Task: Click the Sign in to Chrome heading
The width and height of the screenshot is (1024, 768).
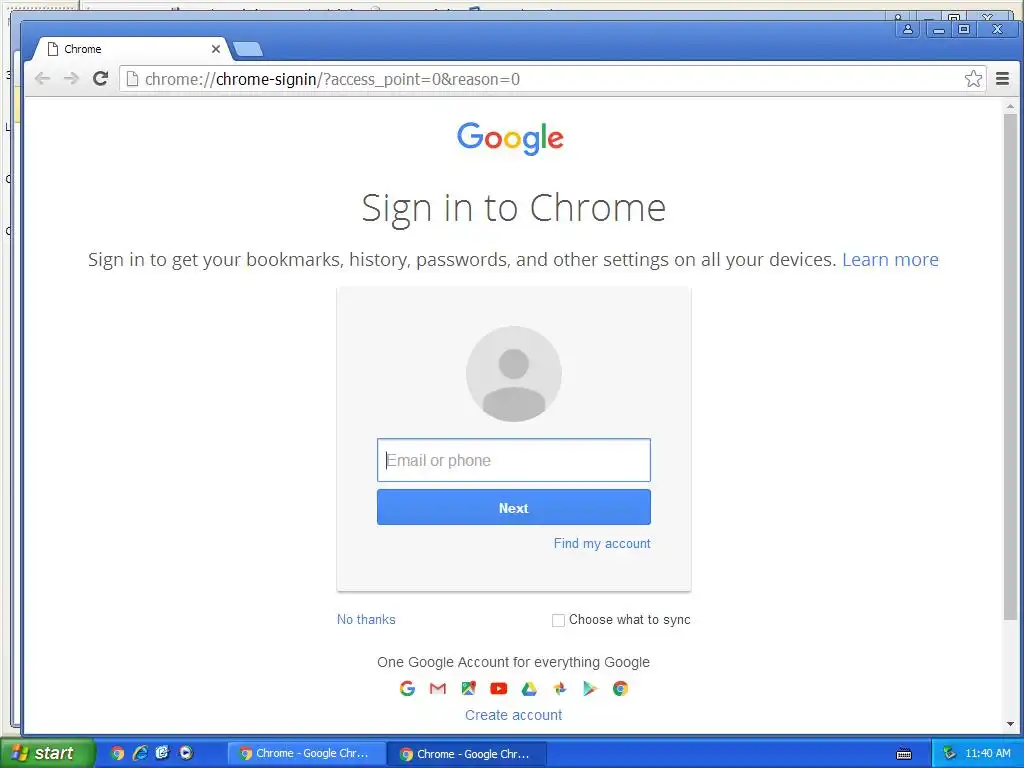Action: click(x=514, y=209)
